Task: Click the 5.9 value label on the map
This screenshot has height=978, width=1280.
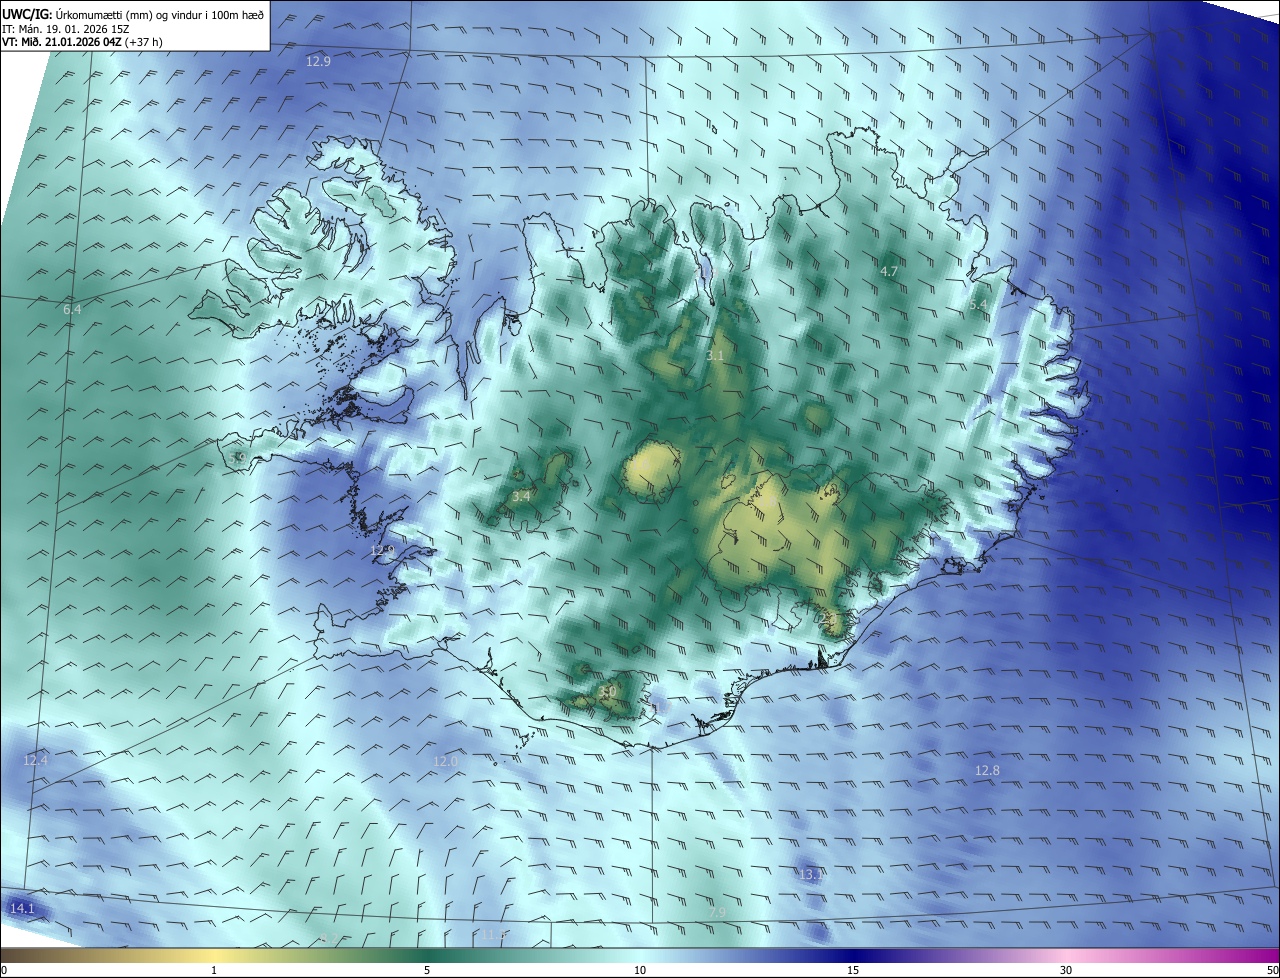Action: pyautogui.click(x=237, y=458)
